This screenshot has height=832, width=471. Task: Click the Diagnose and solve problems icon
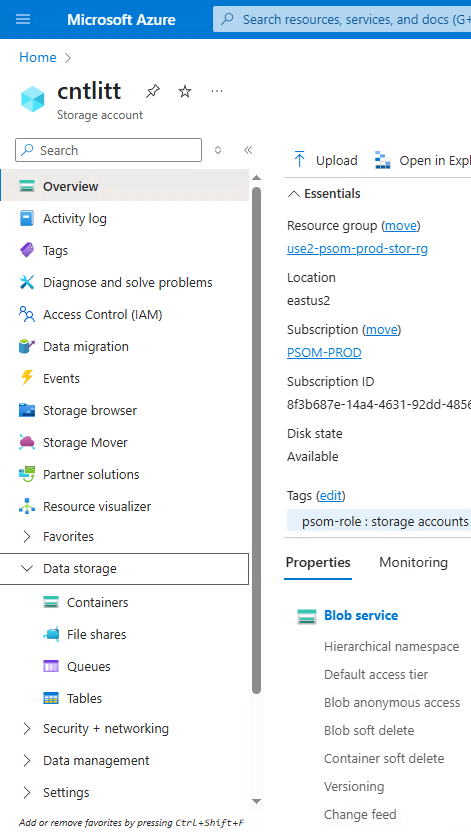pyautogui.click(x=27, y=282)
